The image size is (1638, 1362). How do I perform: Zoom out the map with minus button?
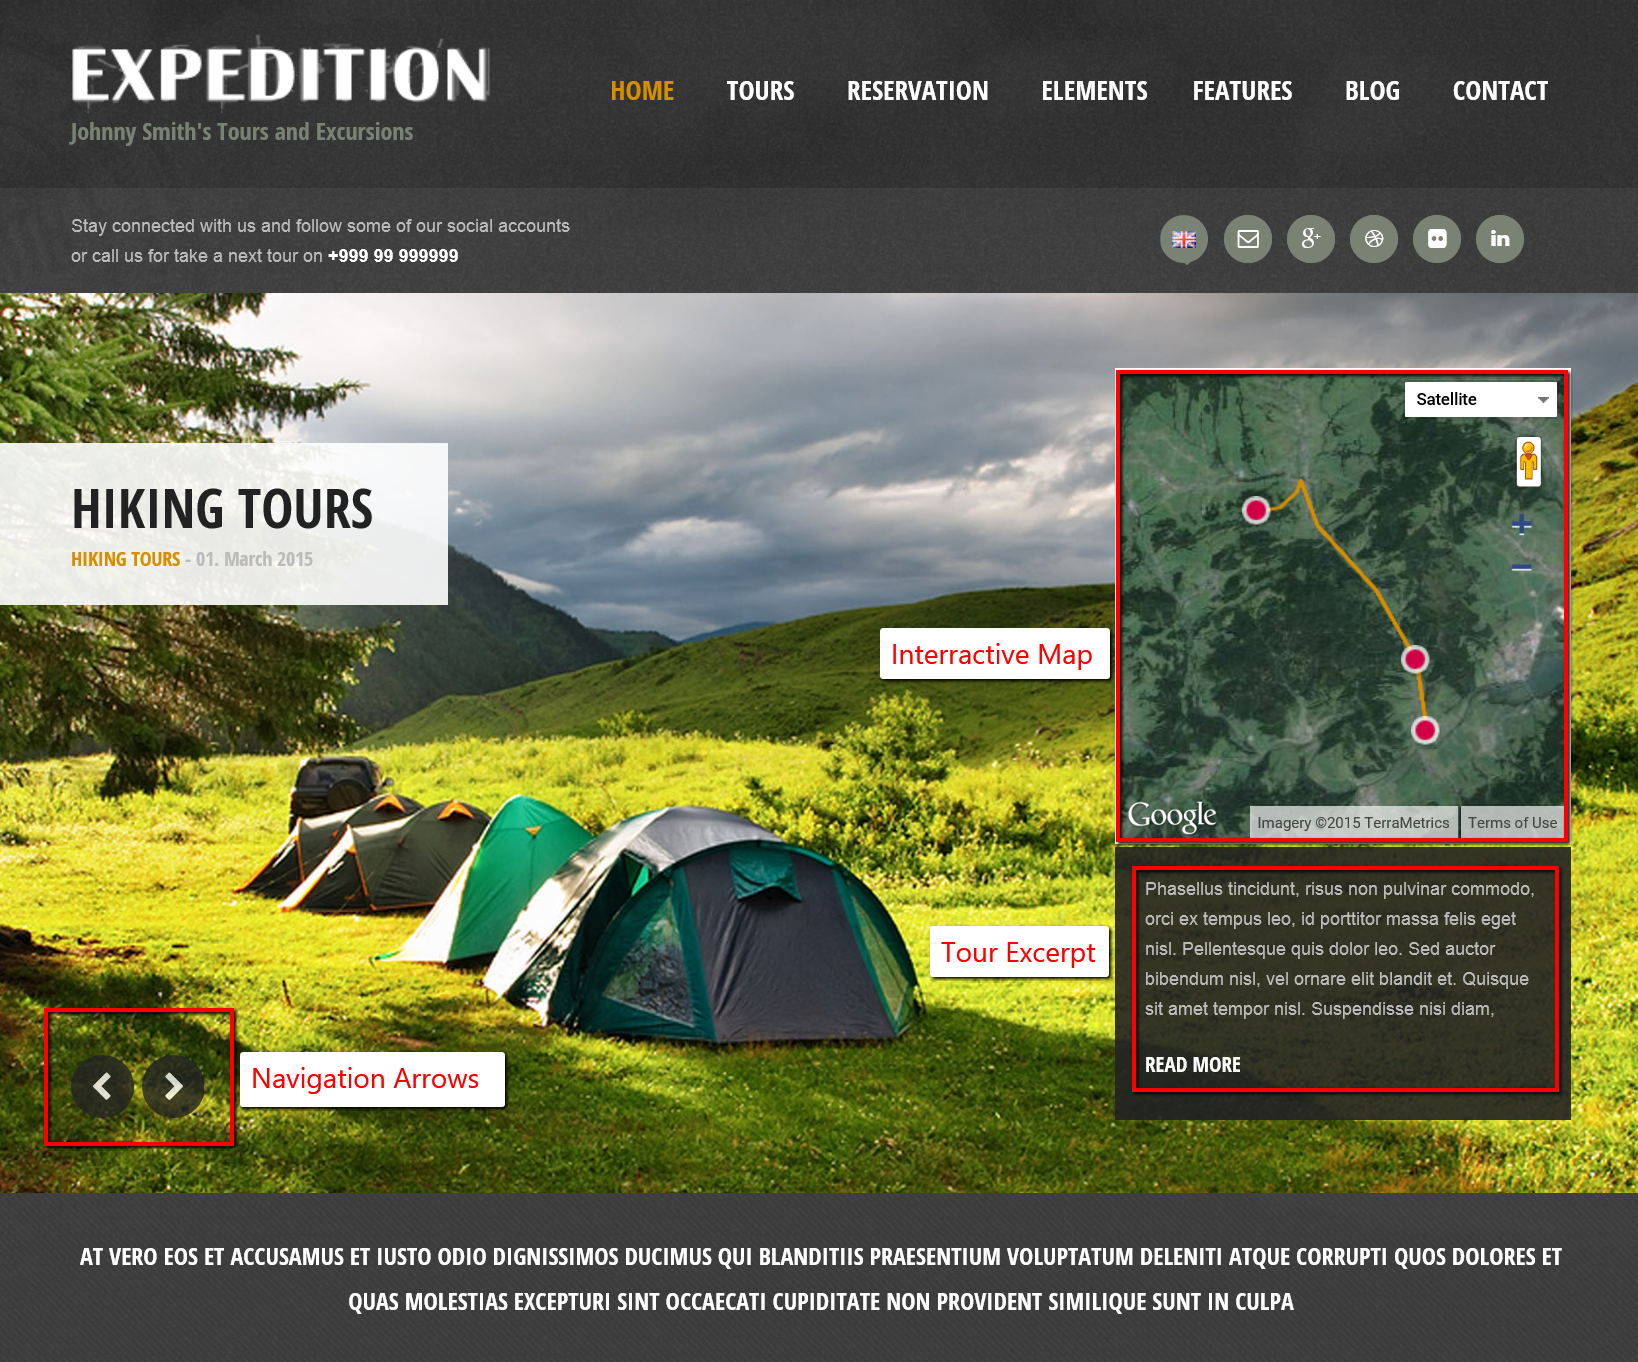coord(1521,568)
